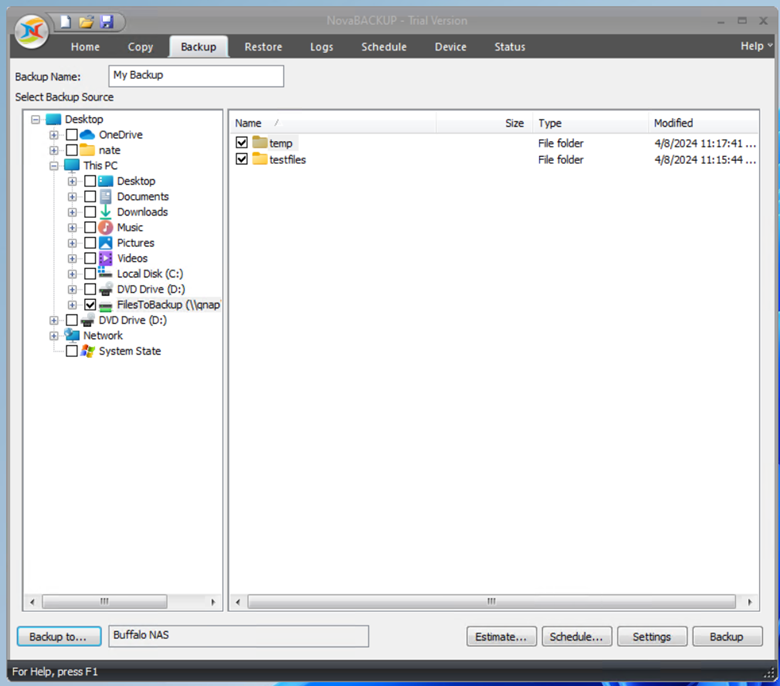Click the file list scroll right arrow
The height and width of the screenshot is (686, 780).
(750, 602)
